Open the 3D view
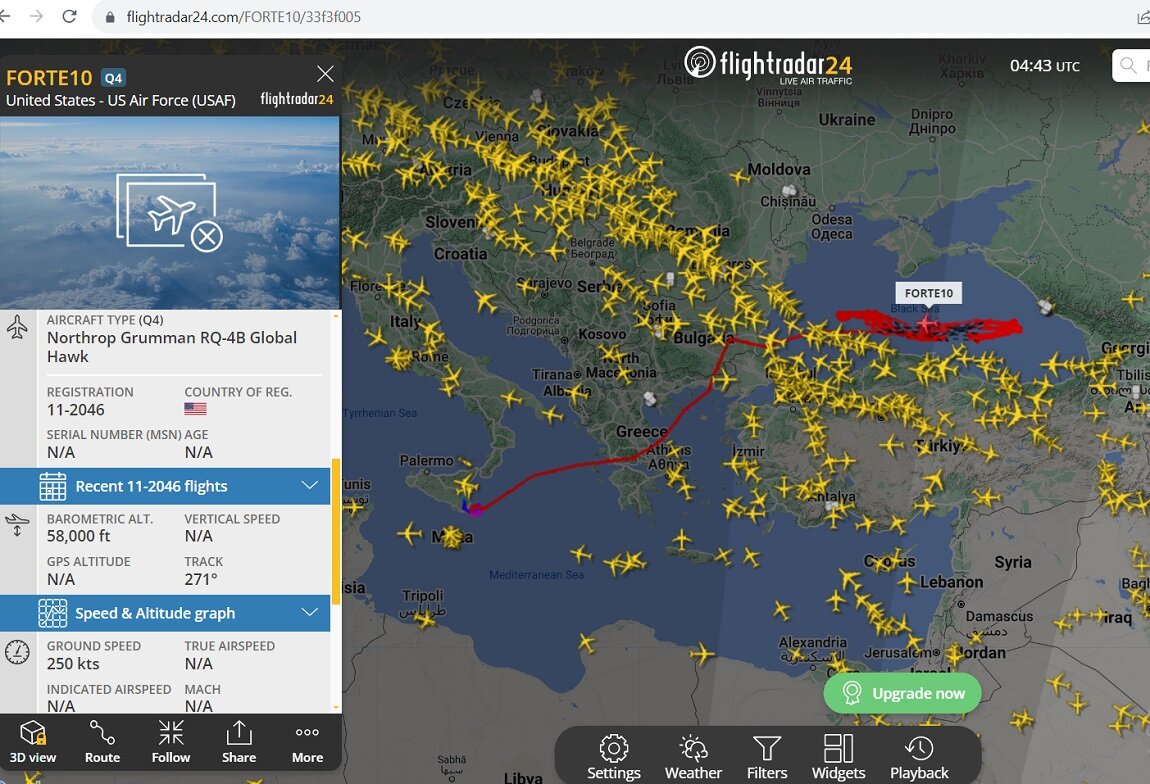Viewport: 1150px width, 784px height. (x=32, y=741)
